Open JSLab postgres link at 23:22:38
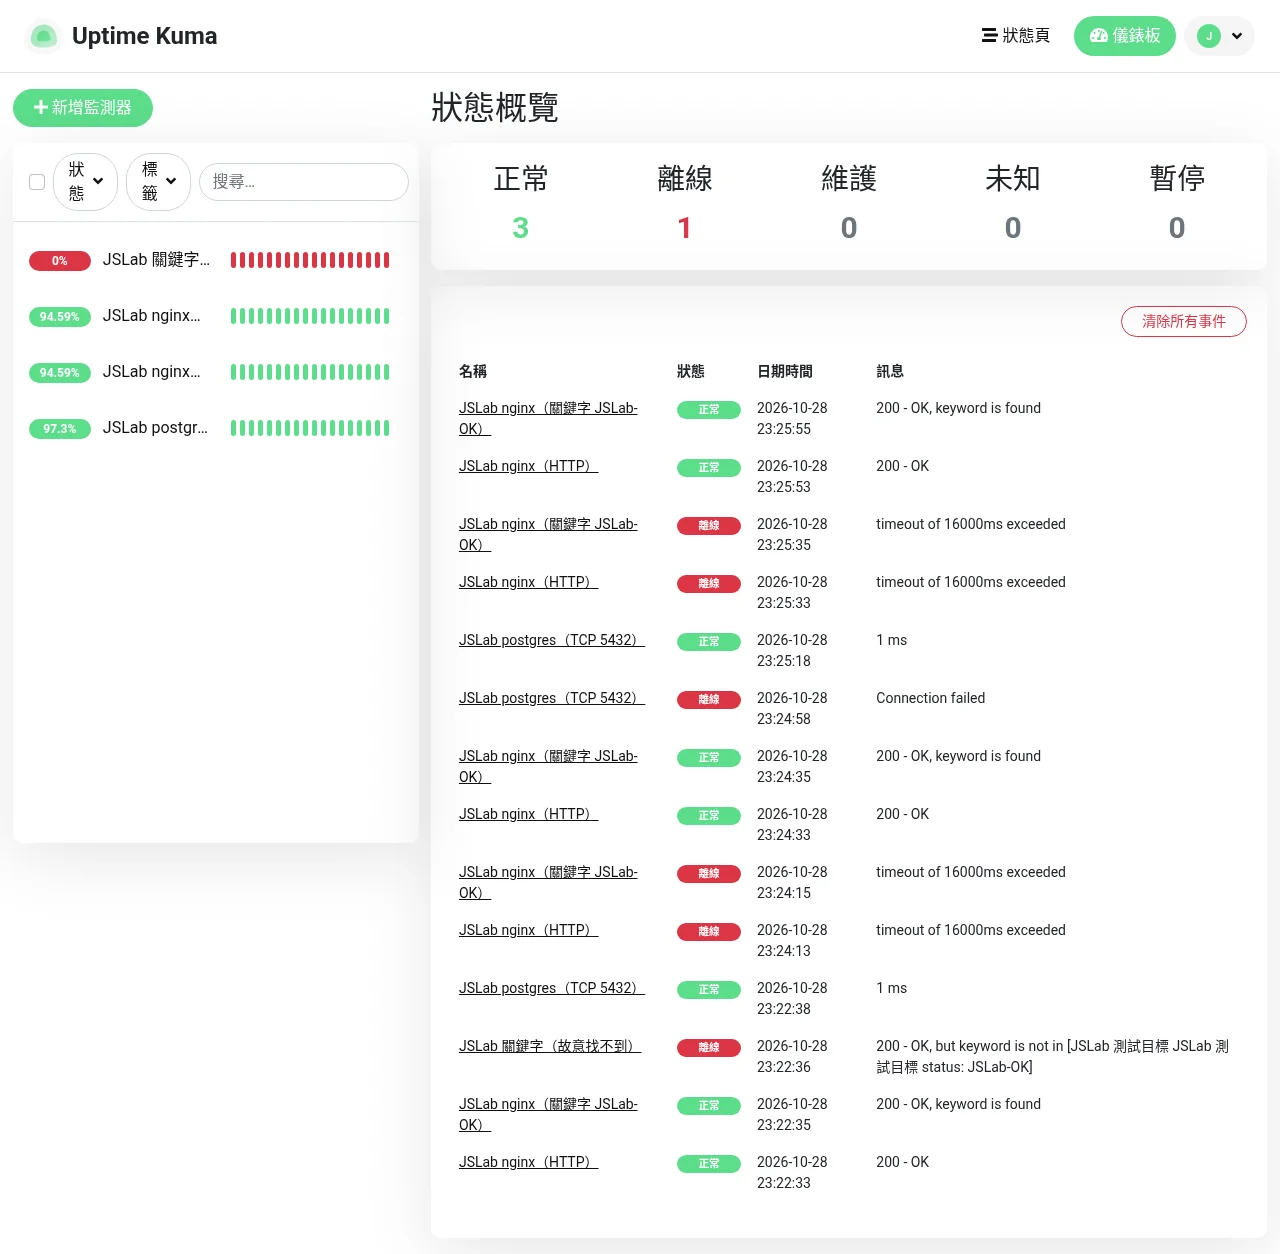Viewport: 1280px width, 1254px height. tap(552, 988)
